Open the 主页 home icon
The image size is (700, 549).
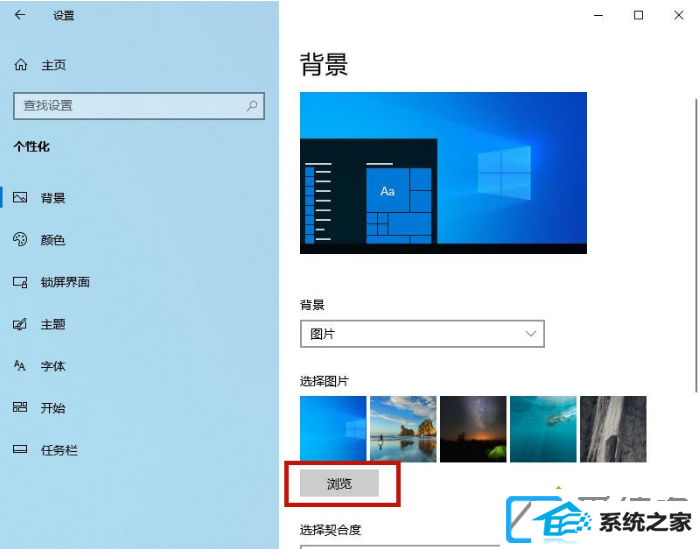pyautogui.click(x=21, y=65)
